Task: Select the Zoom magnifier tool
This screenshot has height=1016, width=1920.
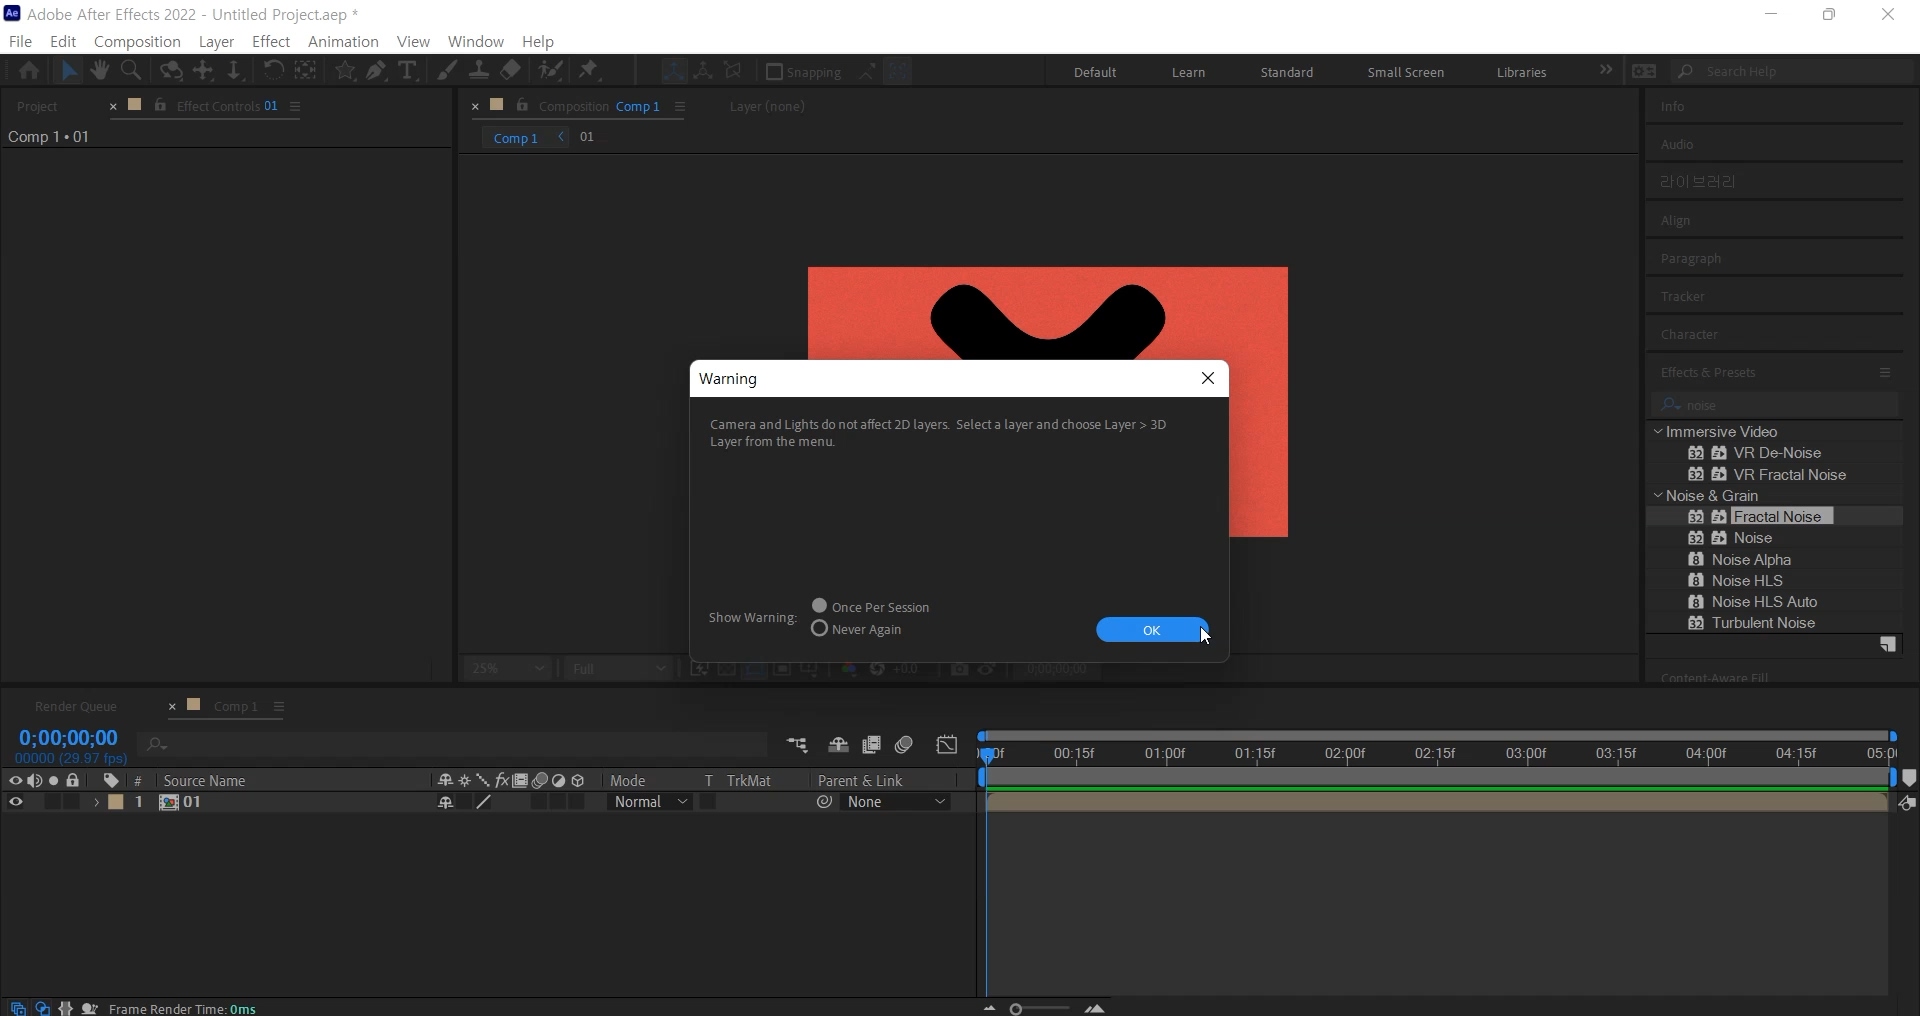Action: point(131,71)
